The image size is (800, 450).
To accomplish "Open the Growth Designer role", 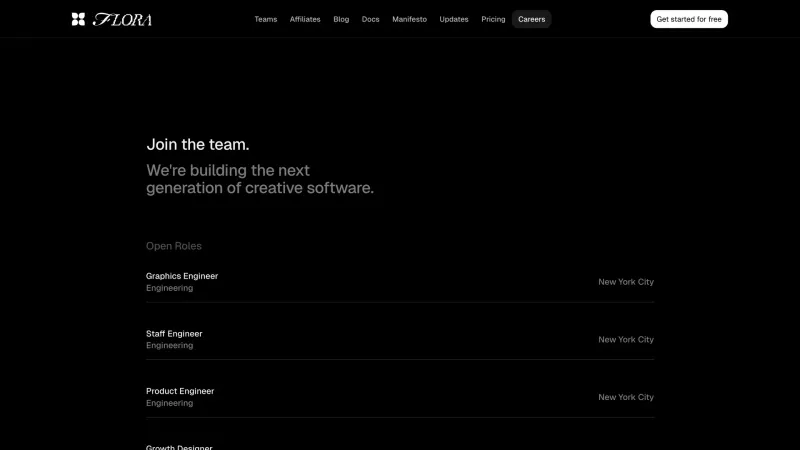I will coord(179,447).
